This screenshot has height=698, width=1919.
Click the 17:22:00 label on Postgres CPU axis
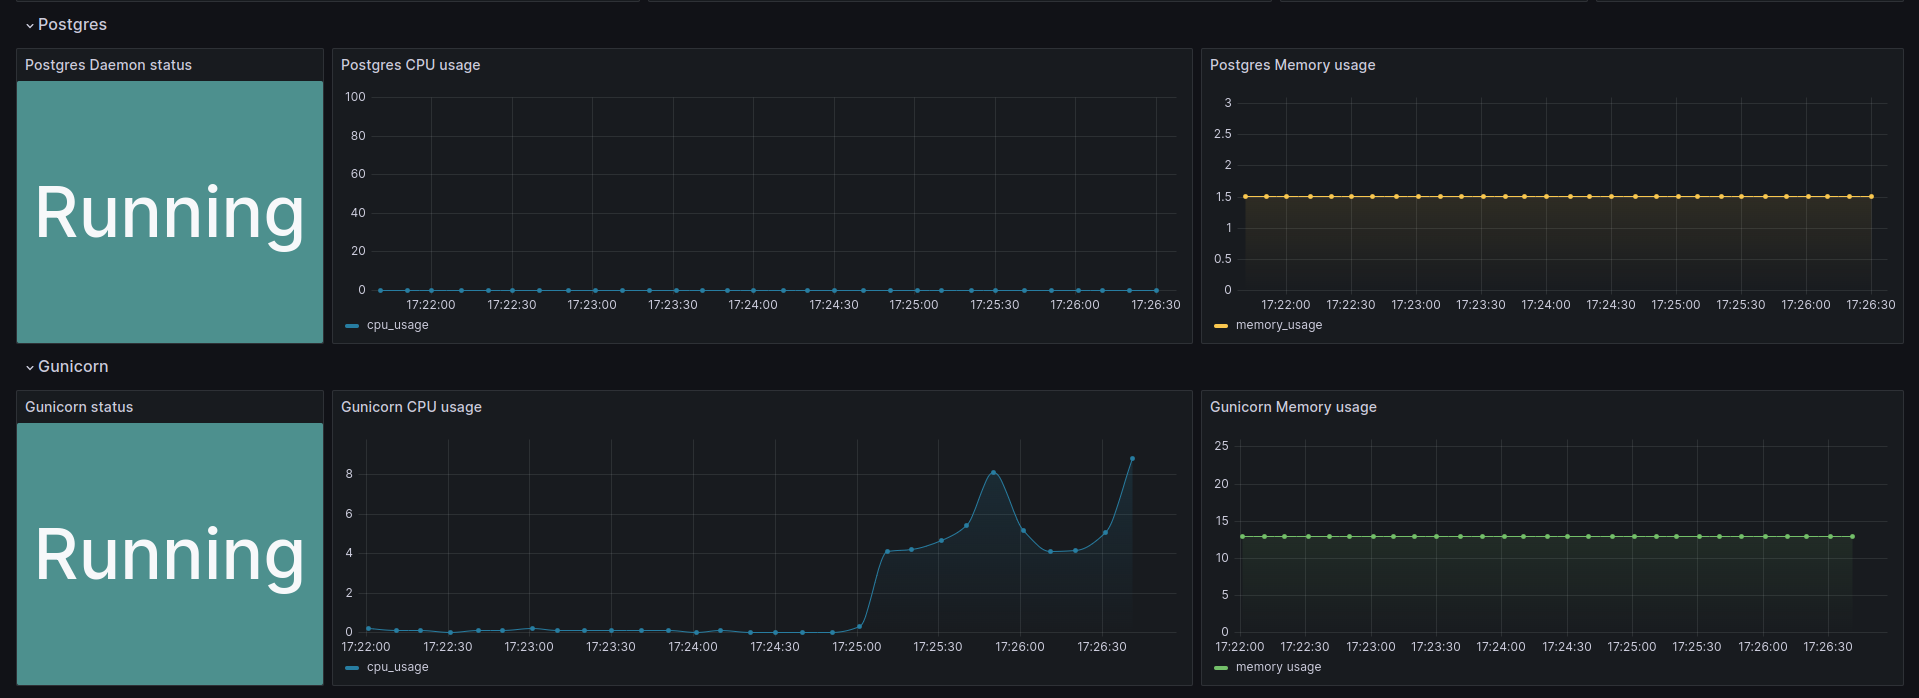click(x=431, y=305)
